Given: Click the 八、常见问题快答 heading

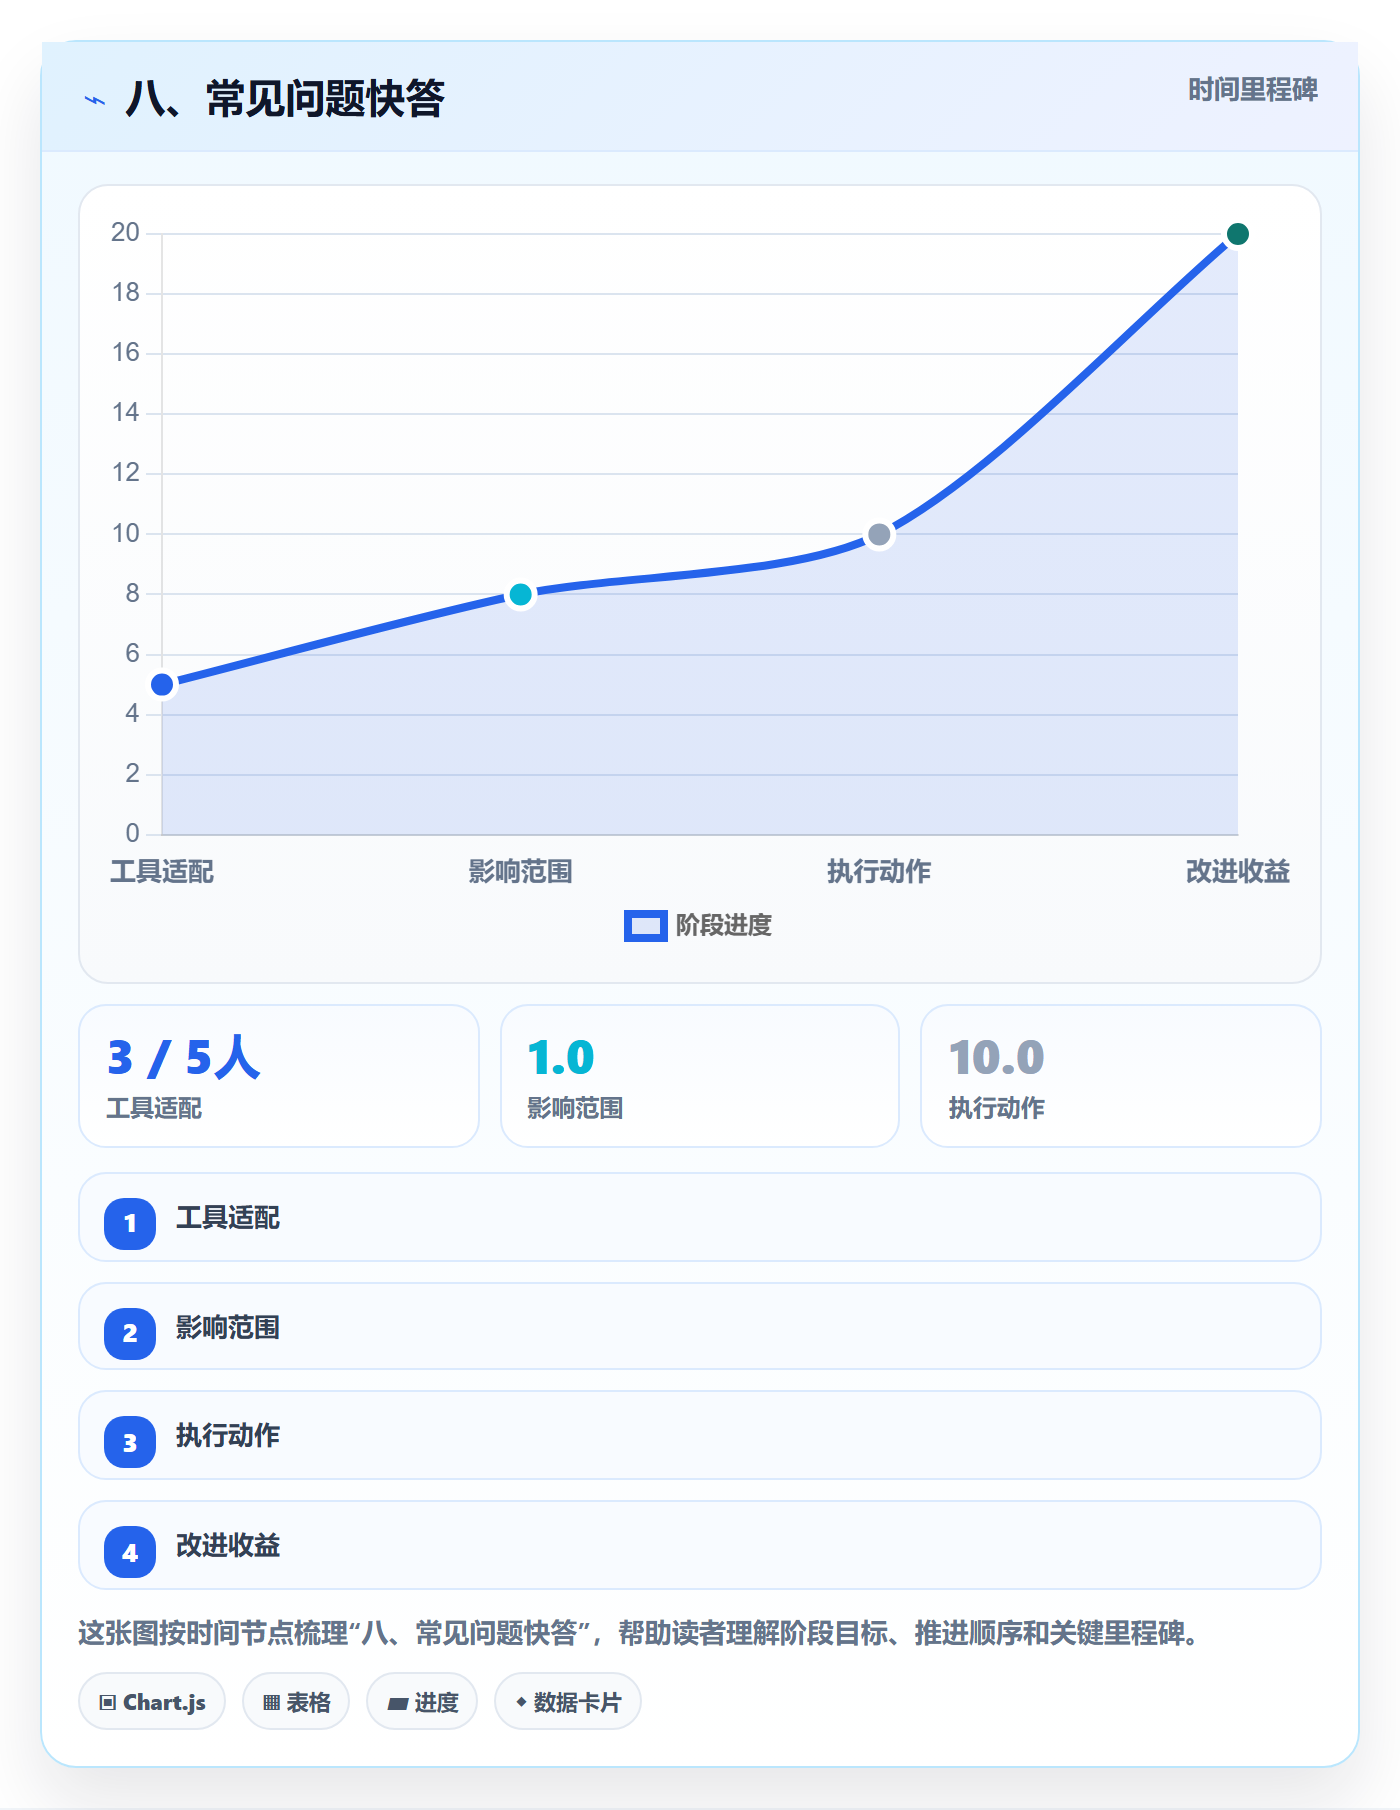Looking at the screenshot, I should [x=285, y=99].
